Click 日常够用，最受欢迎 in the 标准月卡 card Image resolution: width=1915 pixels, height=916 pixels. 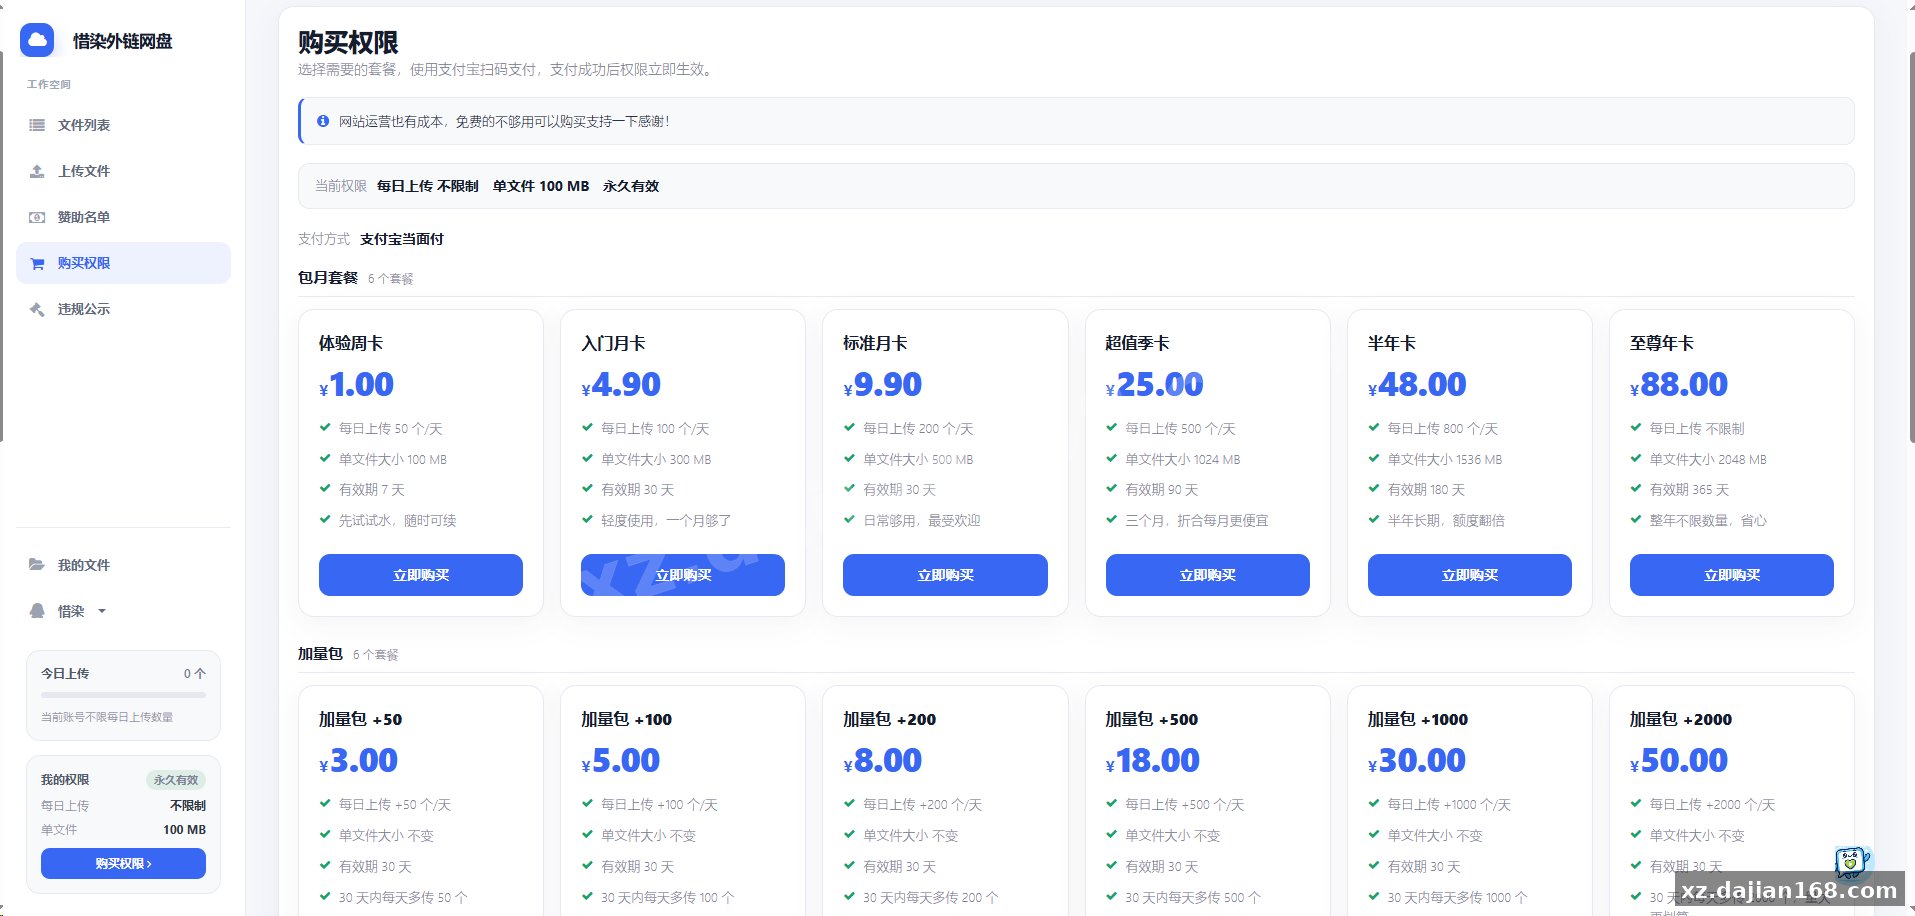click(922, 520)
